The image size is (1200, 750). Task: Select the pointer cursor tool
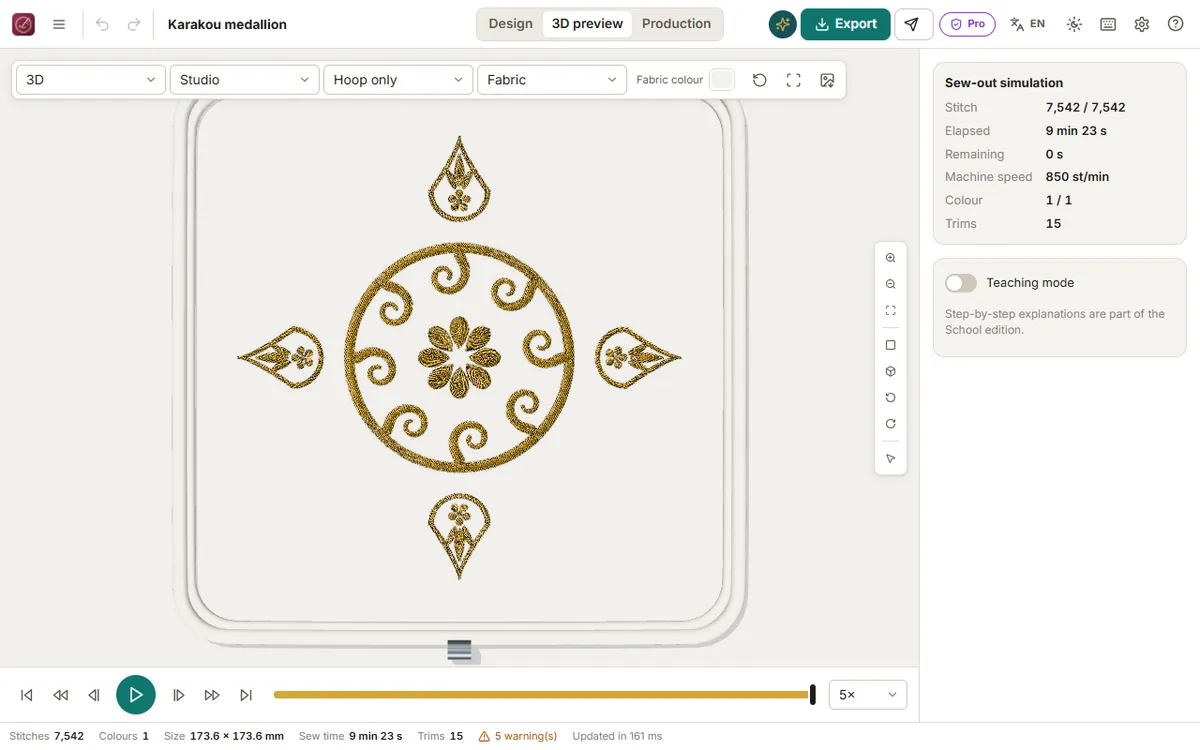(891, 459)
